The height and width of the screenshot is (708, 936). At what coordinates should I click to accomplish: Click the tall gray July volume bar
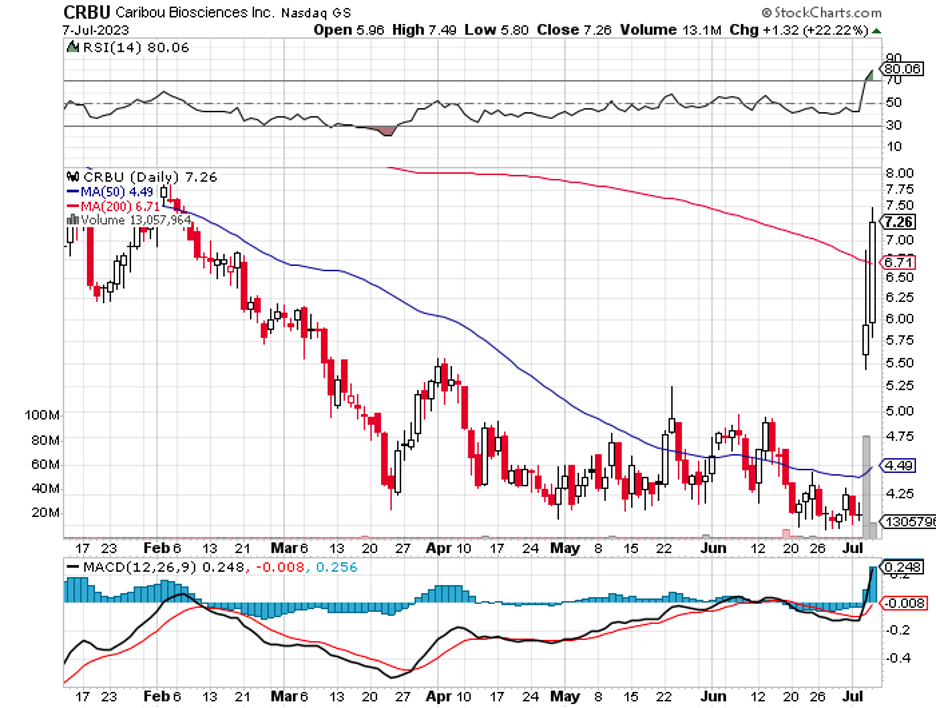coord(866,486)
